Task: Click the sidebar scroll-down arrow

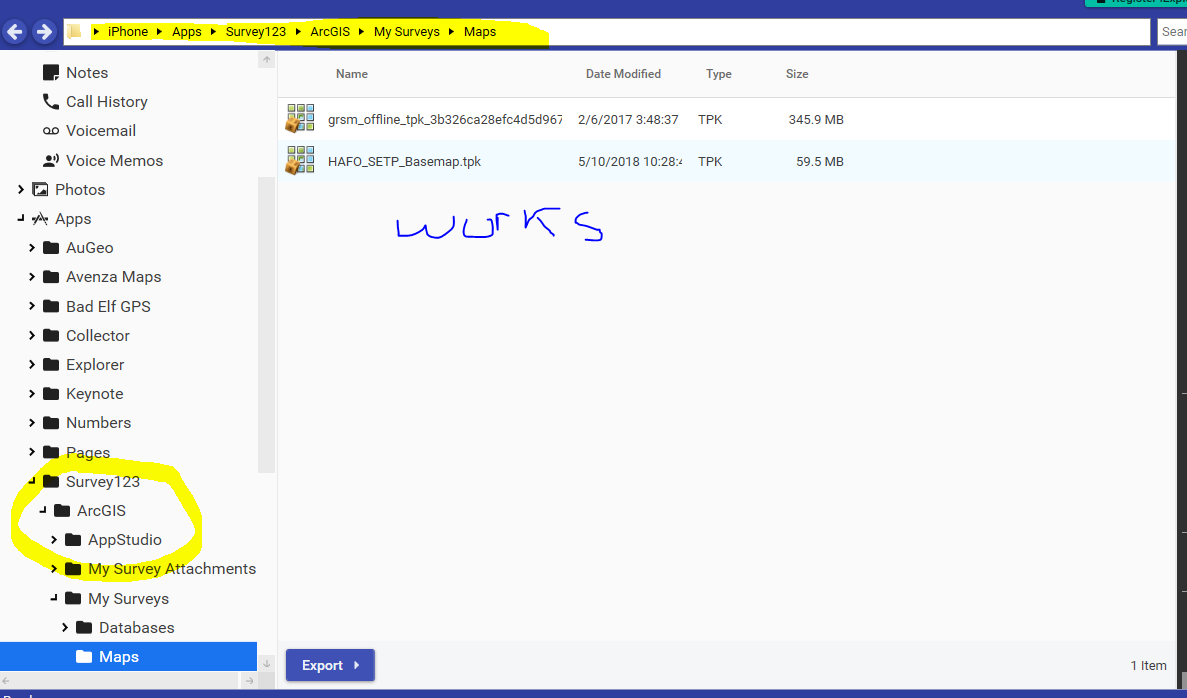Action: (266, 664)
